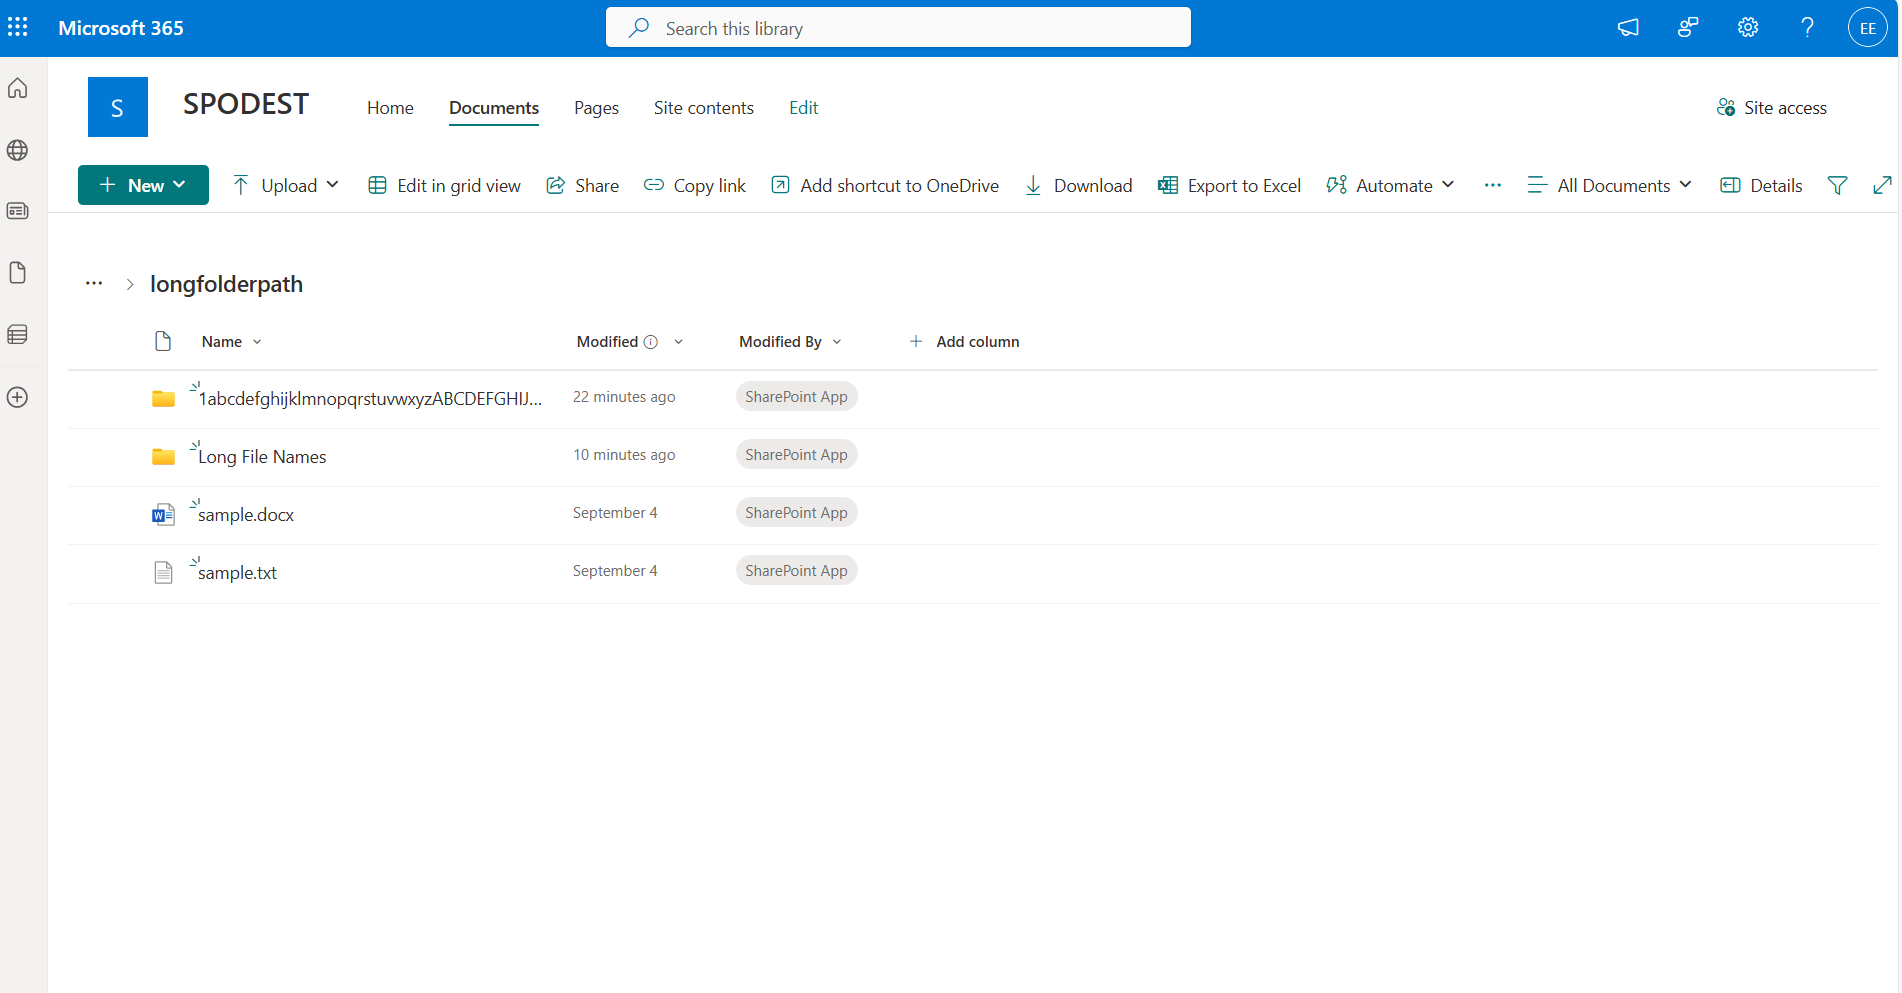
Task: Open the Automate dropdown menu
Action: tap(1390, 186)
